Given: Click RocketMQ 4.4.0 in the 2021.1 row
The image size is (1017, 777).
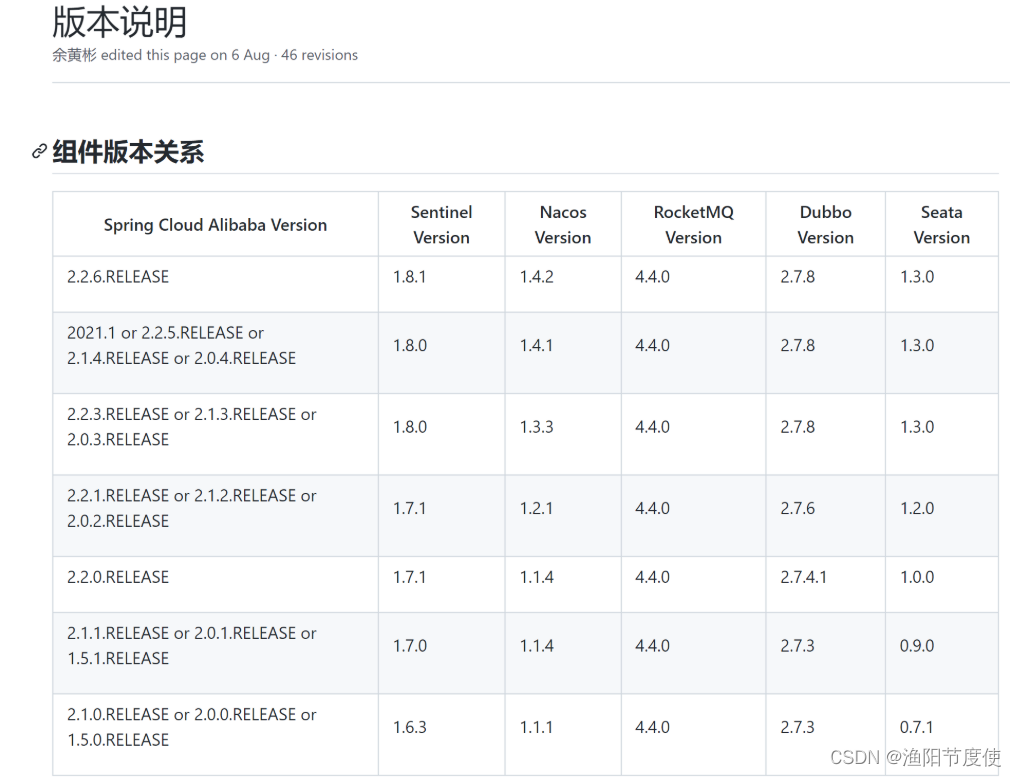Looking at the screenshot, I should pos(652,346).
